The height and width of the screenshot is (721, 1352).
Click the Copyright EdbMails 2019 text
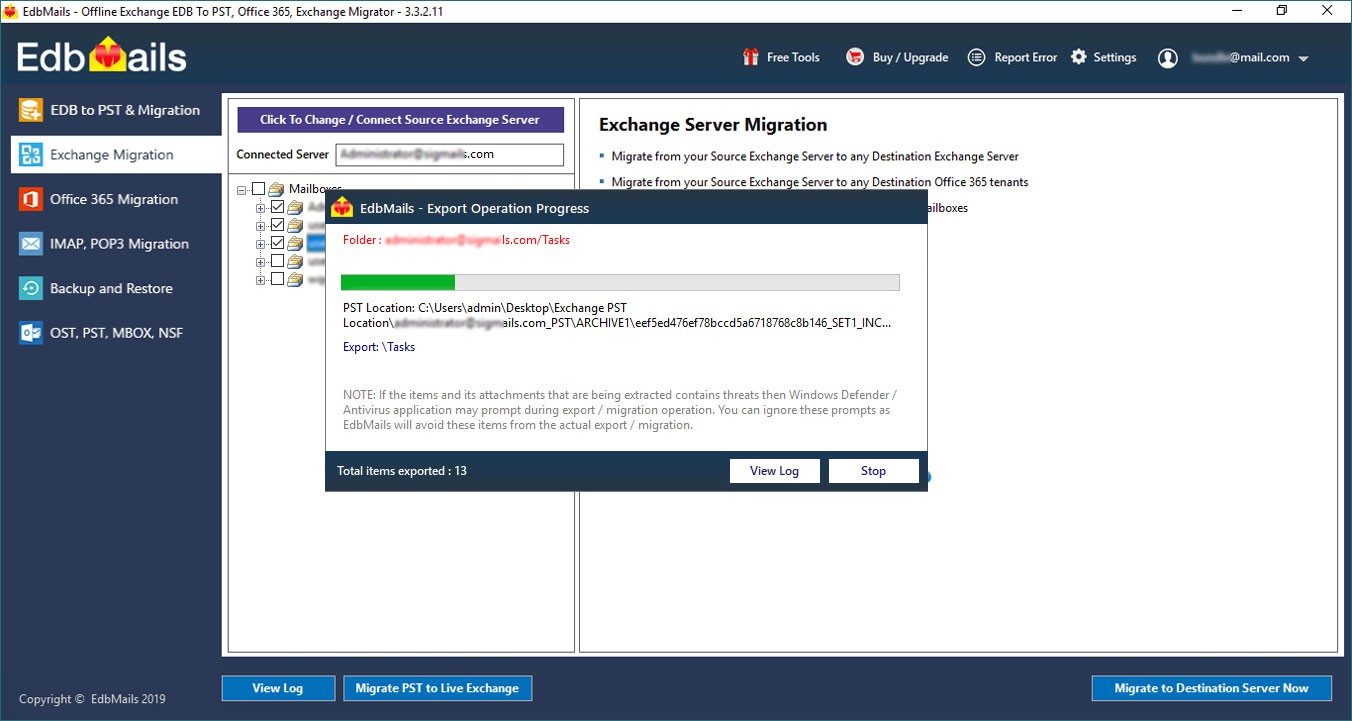pyautogui.click(x=92, y=699)
